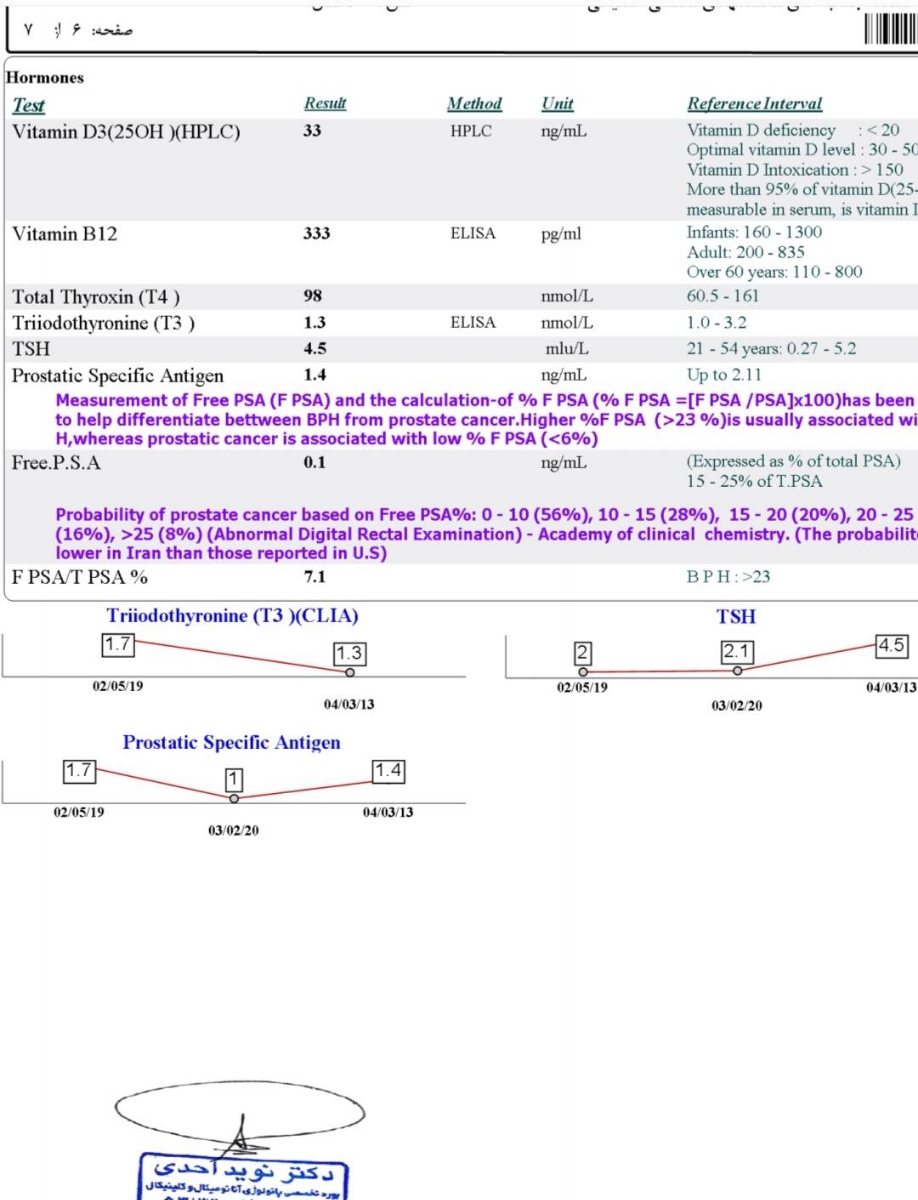Screen dimensions: 918x1200
Task: Click the barcode at the page top
Action: coord(889,31)
